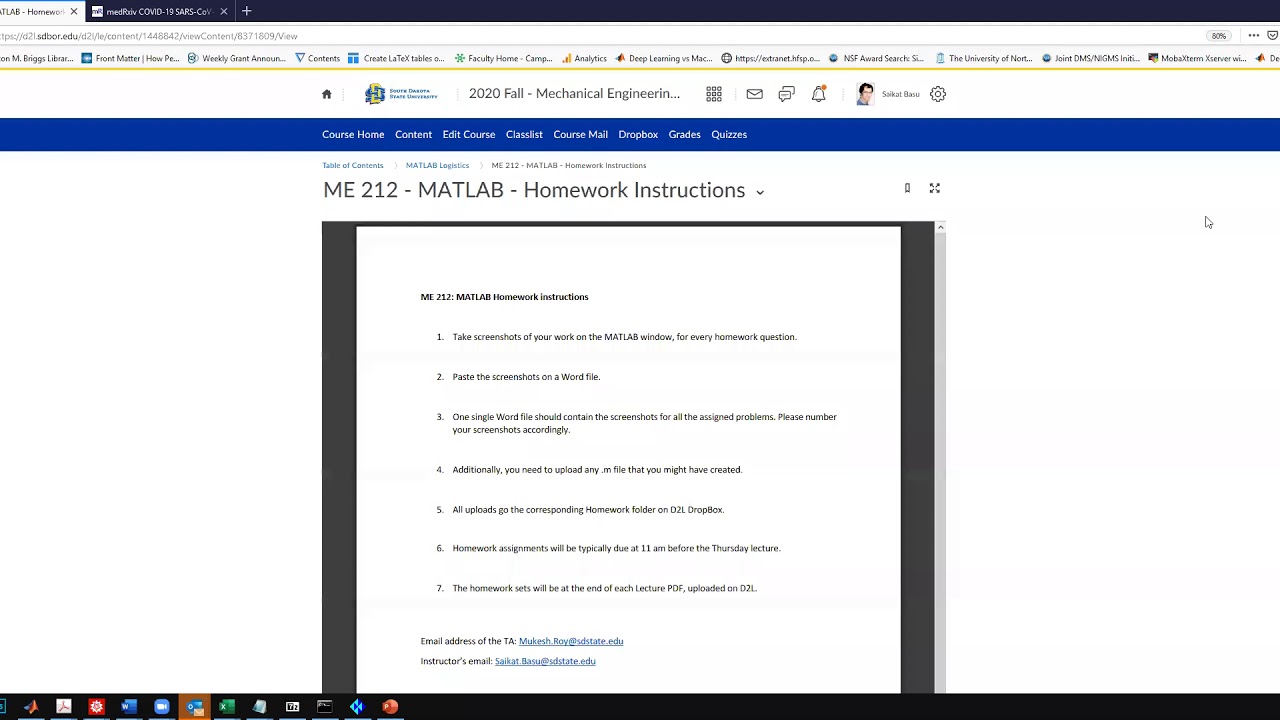Expand the Homework Instructions title dropdown
Screen dimensions: 1280x720
(760, 192)
